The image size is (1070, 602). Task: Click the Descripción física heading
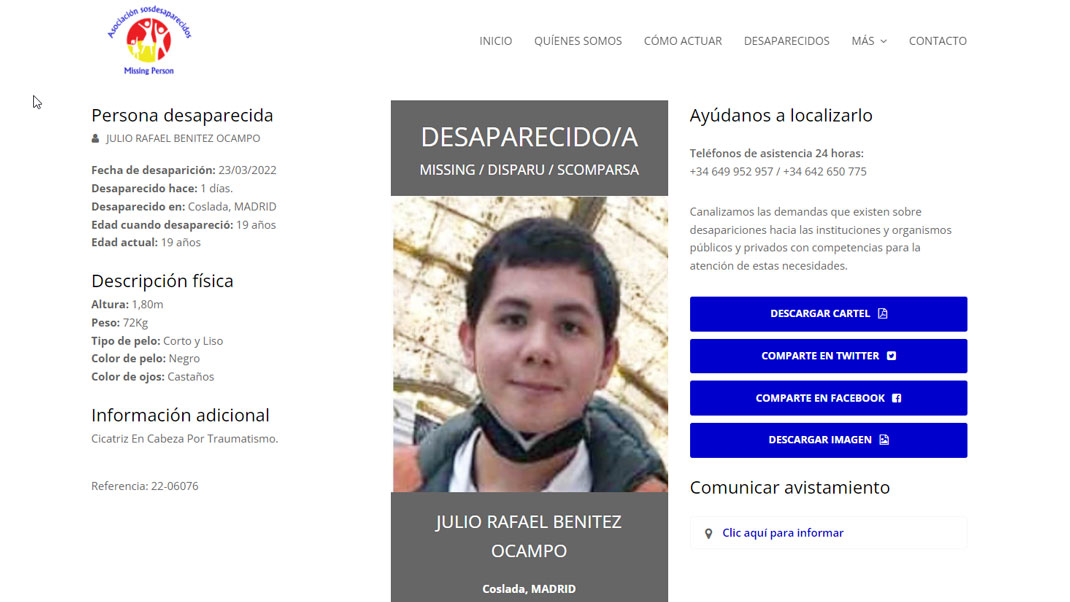[162, 281]
